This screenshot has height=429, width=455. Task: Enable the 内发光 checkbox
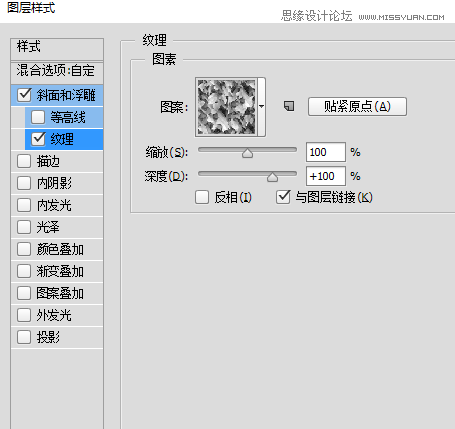pos(24,205)
